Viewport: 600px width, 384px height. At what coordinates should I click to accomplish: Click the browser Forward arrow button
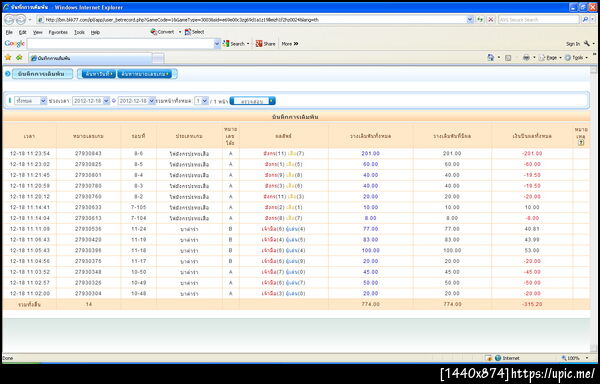click(x=21, y=20)
